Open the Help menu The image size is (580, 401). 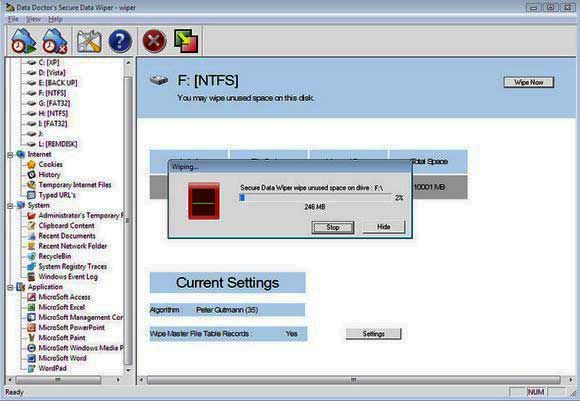point(55,19)
